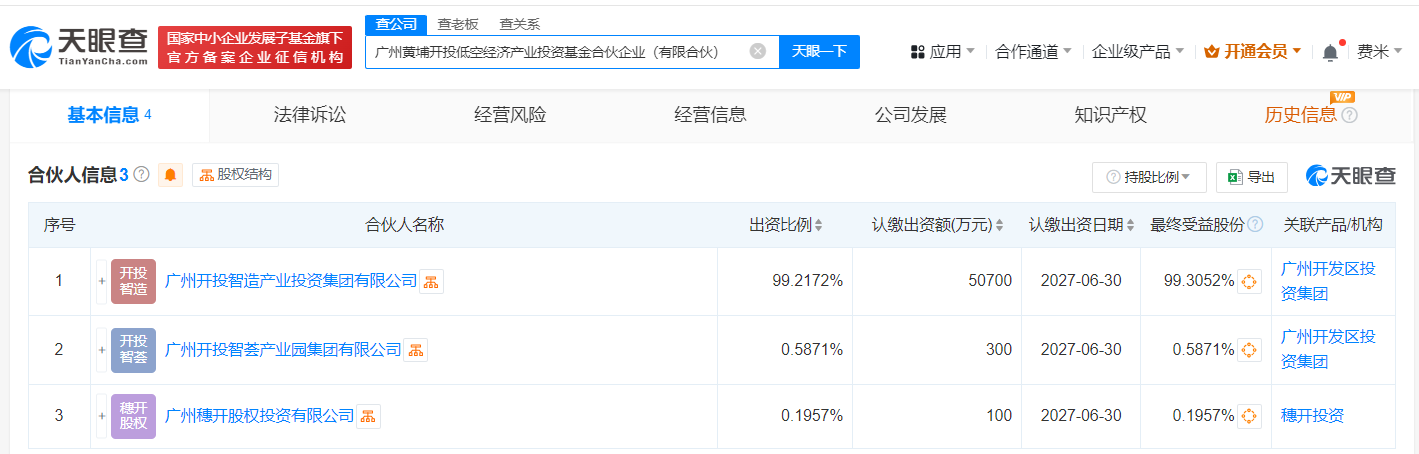Export the table with 导出 button
The image size is (1419, 454).
click(1251, 177)
